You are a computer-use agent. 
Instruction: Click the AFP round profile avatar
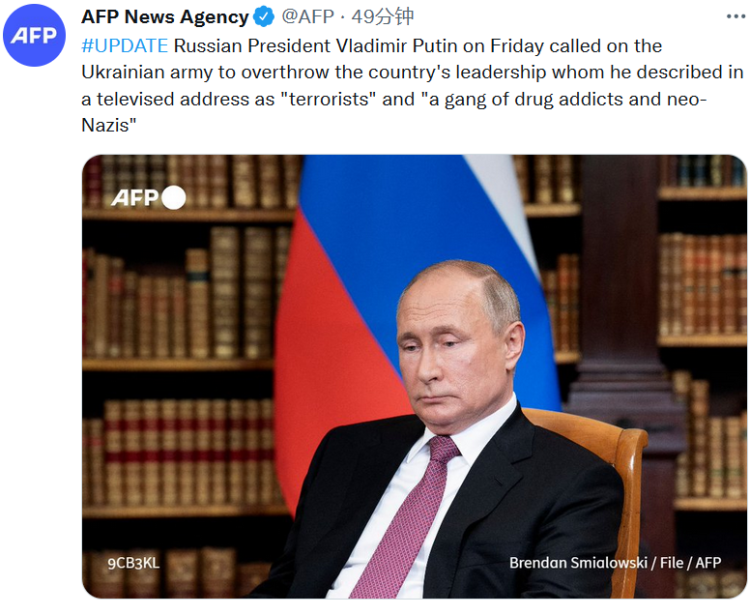[34, 35]
